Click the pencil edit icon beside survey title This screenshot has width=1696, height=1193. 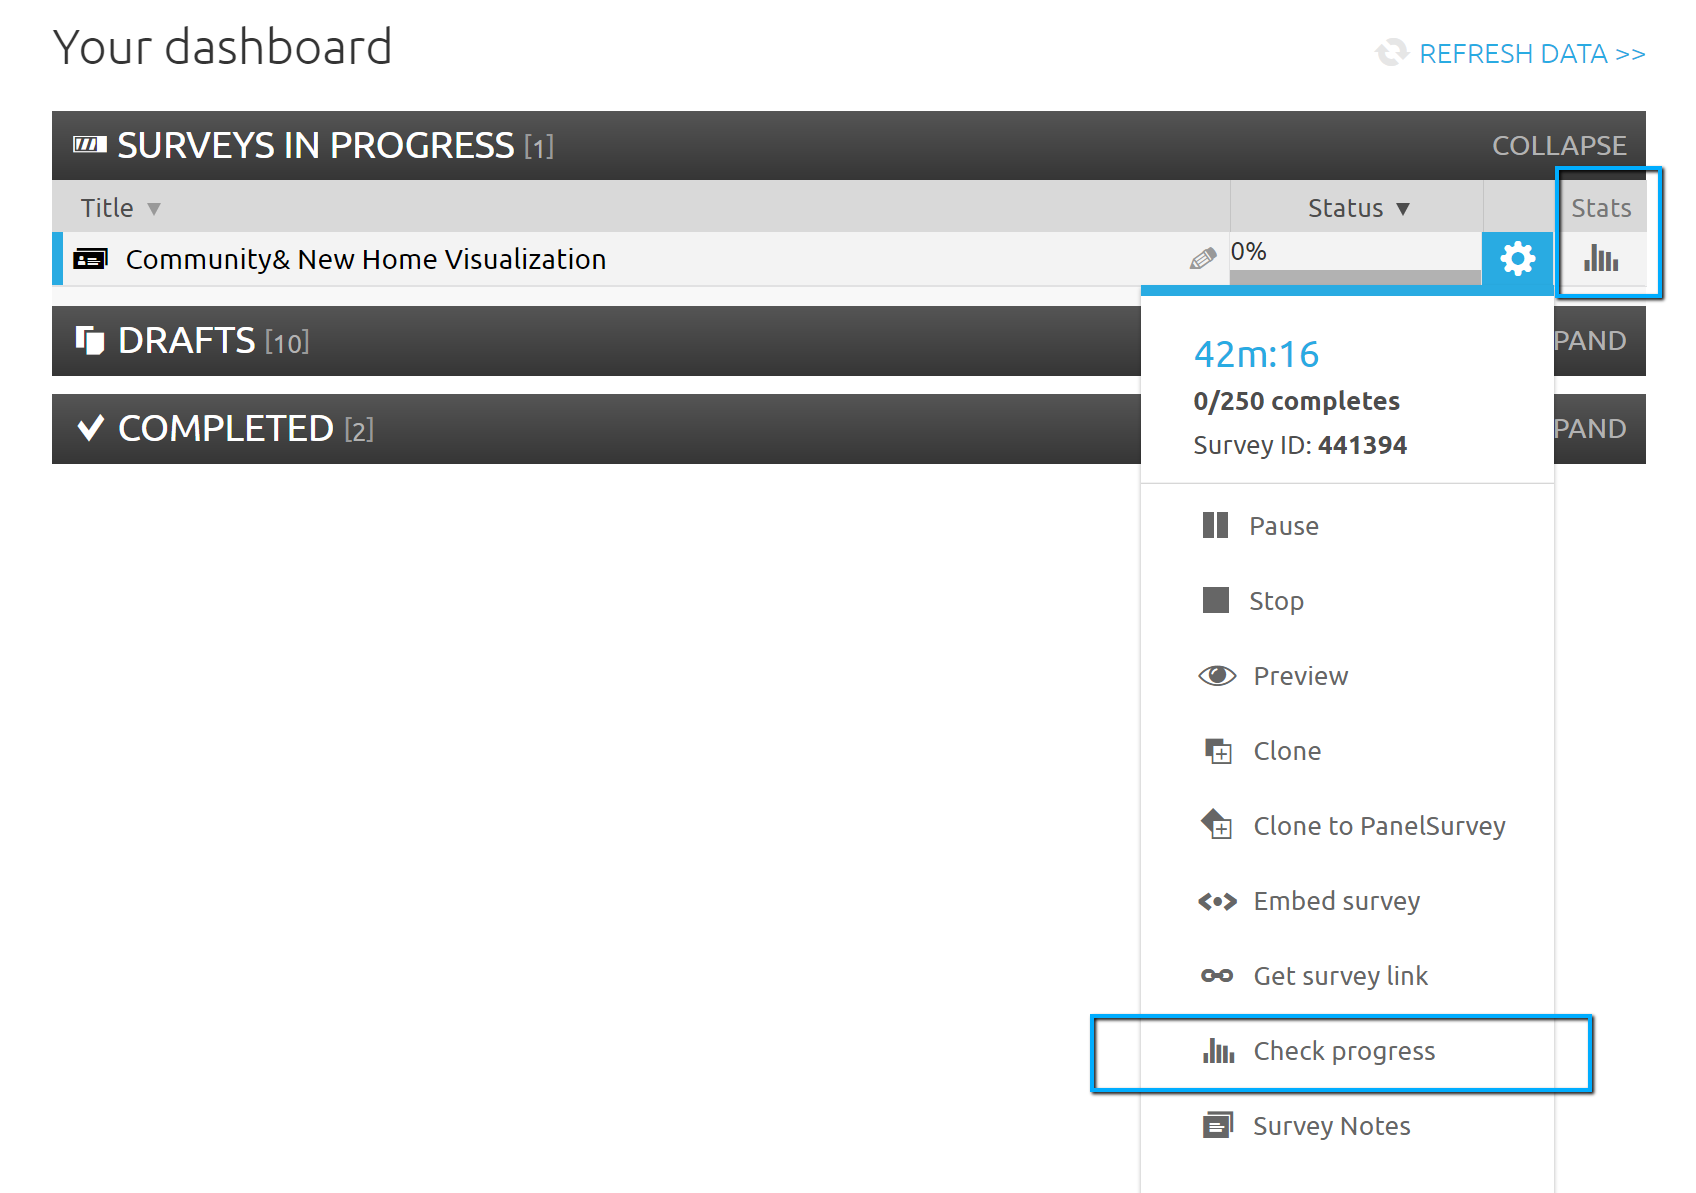click(1202, 259)
